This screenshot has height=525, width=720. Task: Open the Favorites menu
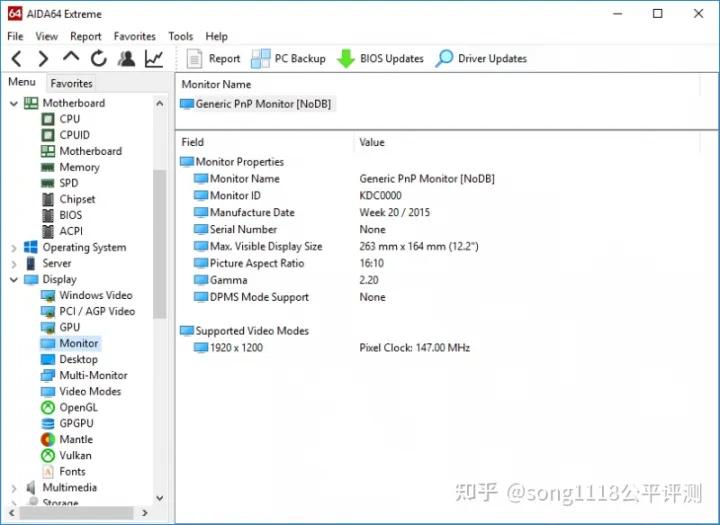[134, 36]
